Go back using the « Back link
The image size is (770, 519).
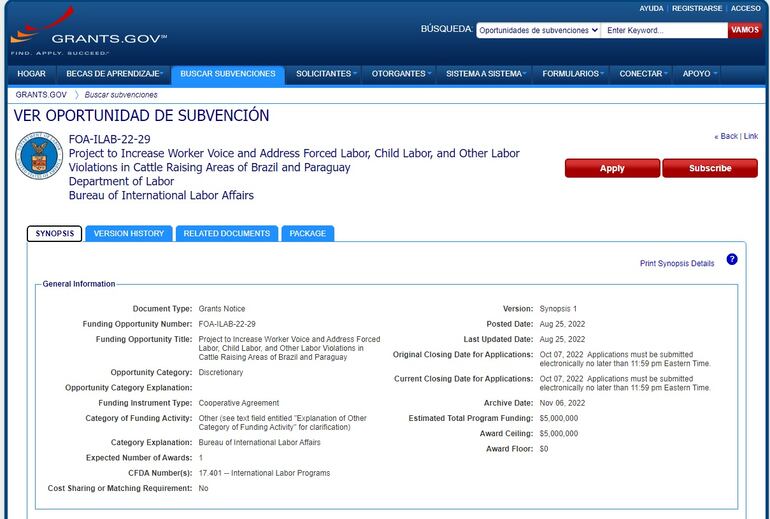[726, 136]
